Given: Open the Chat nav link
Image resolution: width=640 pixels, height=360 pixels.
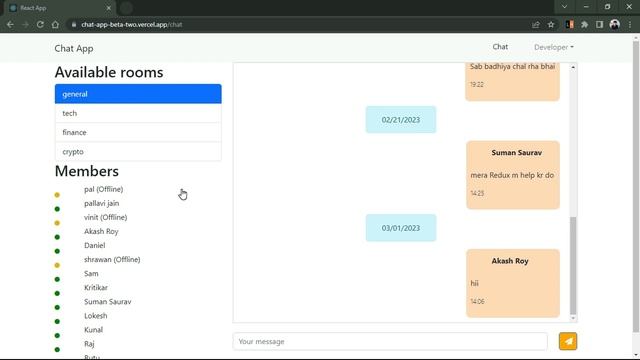Looking at the screenshot, I should [x=500, y=47].
